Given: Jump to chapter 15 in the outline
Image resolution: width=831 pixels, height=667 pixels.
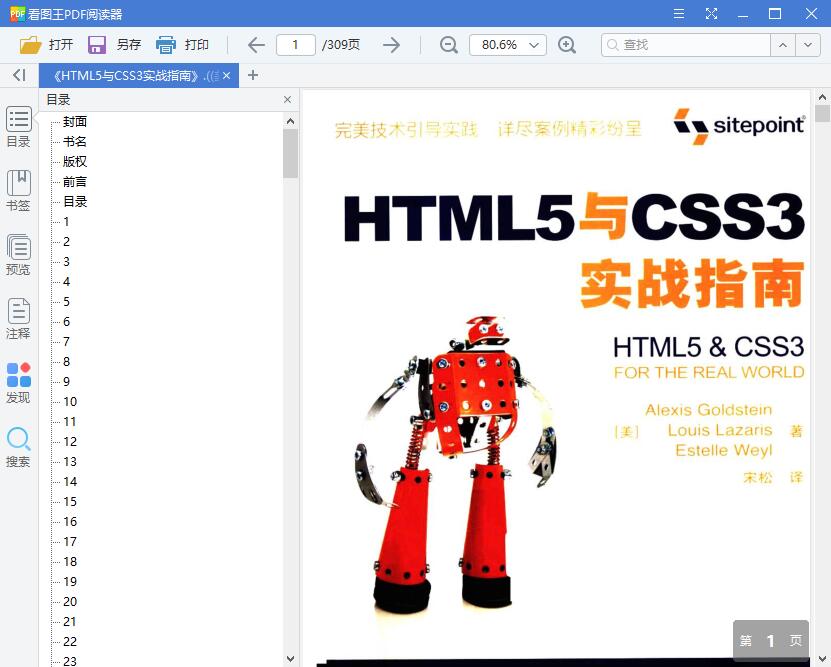Looking at the screenshot, I should tap(70, 502).
